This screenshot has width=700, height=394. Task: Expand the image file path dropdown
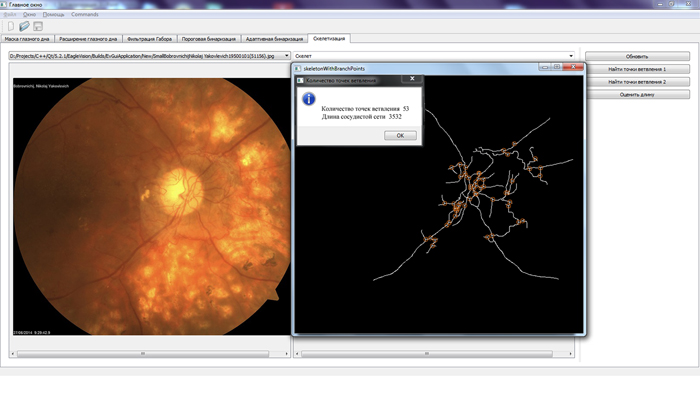pos(287,56)
